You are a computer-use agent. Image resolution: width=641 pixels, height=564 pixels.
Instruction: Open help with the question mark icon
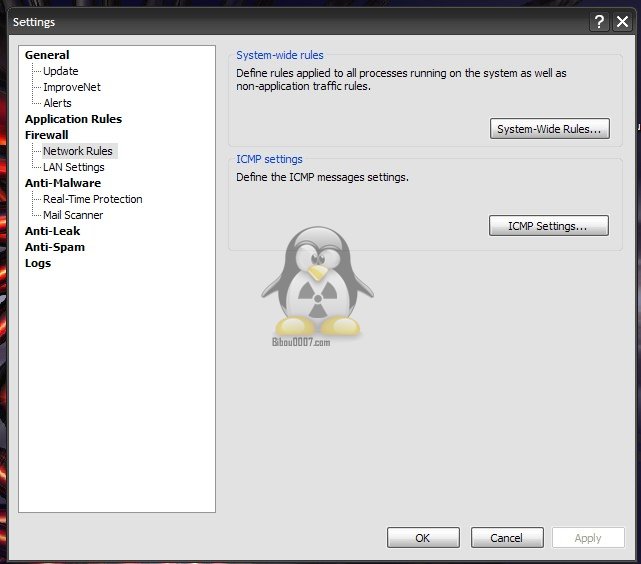click(x=599, y=22)
